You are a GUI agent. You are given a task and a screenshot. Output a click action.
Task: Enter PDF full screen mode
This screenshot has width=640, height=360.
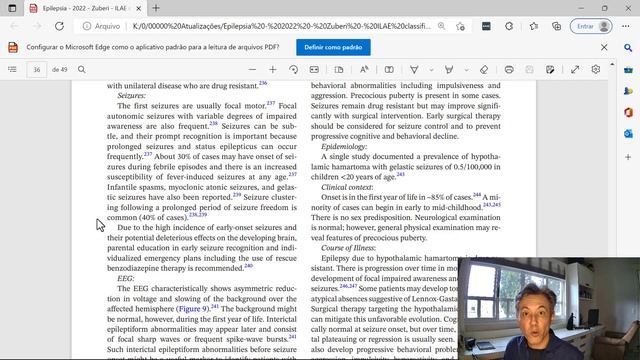[x=575, y=70]
